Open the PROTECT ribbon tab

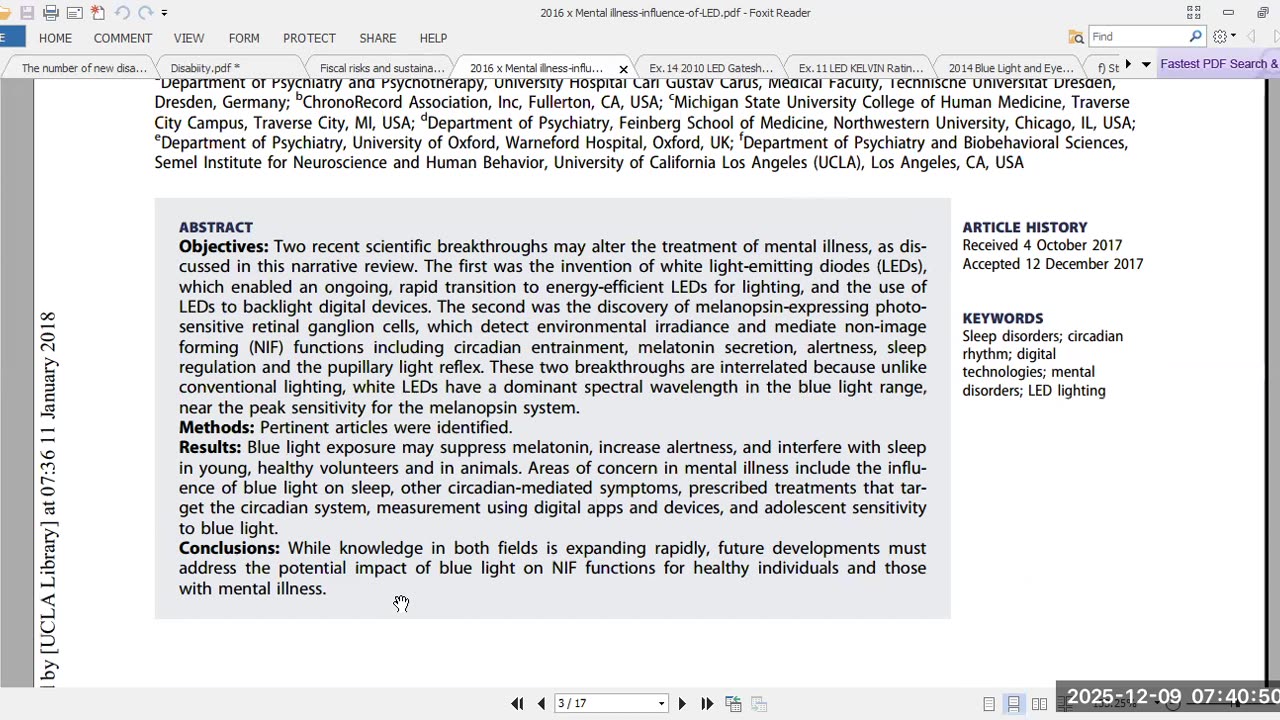(x=309, y=38)
